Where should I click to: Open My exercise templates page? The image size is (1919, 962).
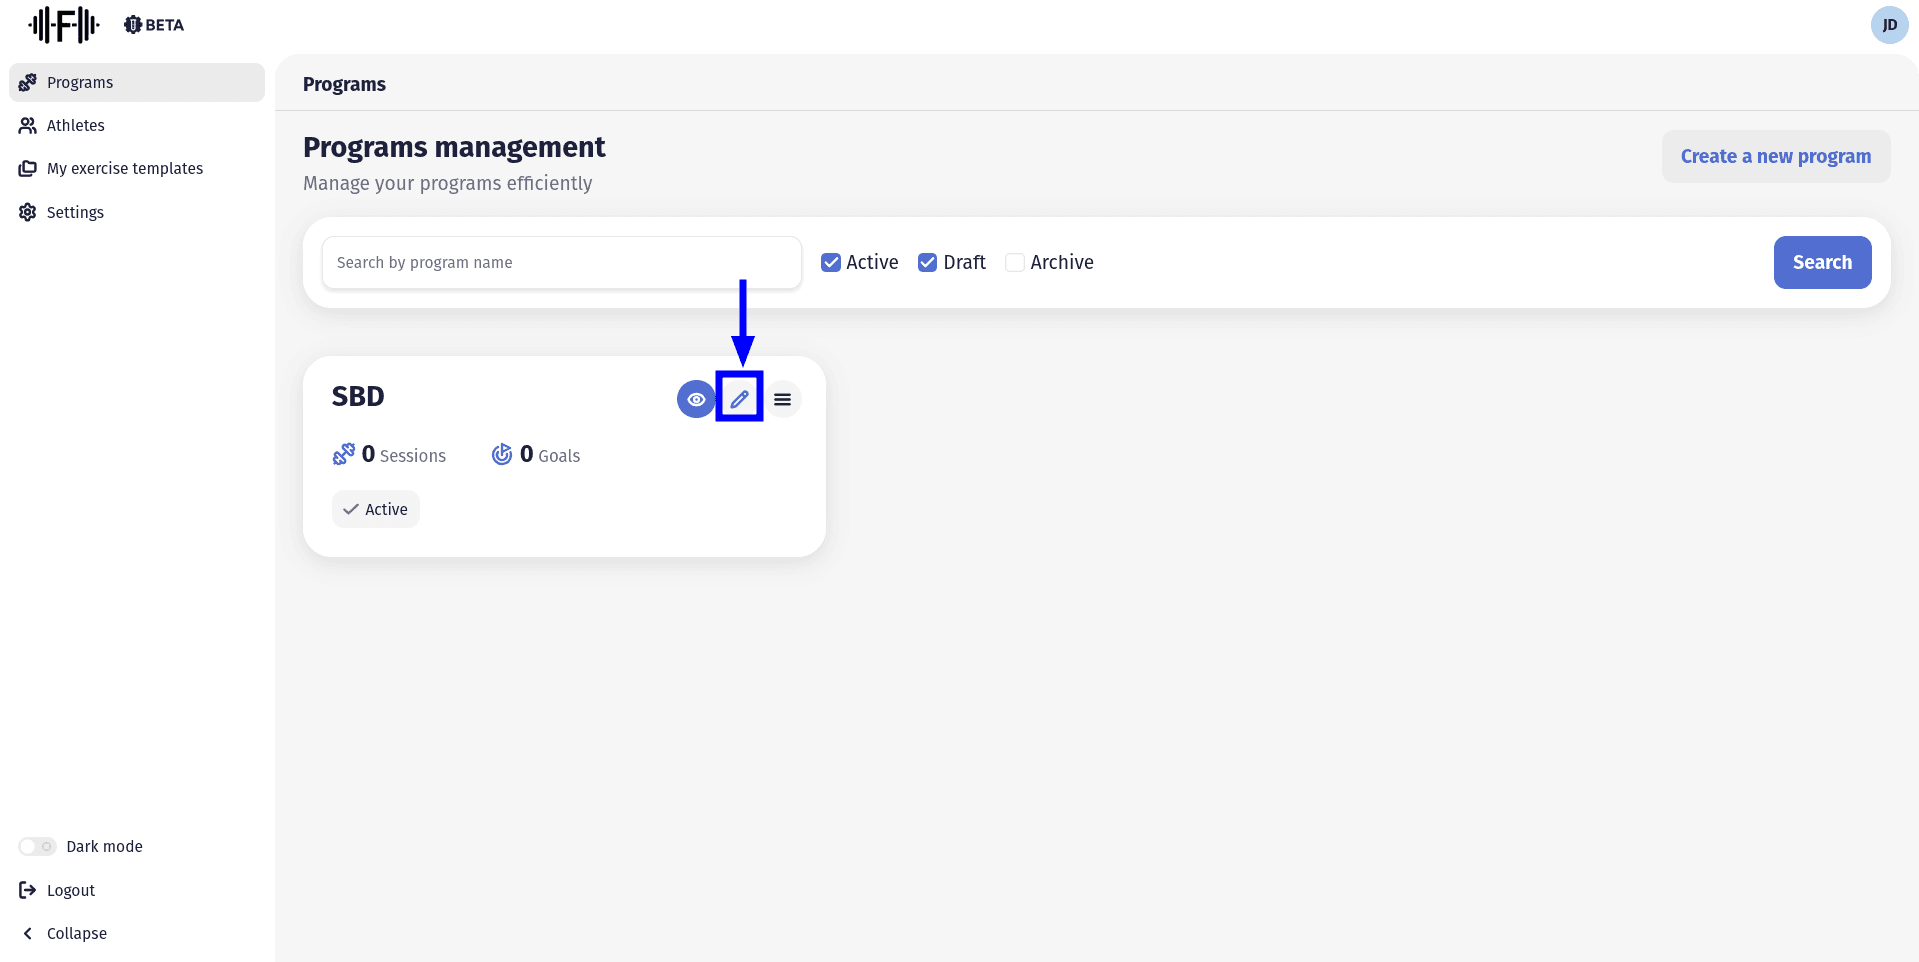pos(124,168)
